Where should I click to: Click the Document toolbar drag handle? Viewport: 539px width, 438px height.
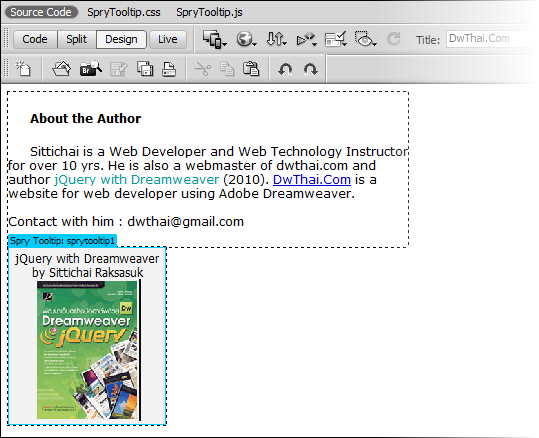(x=6, y=39)
